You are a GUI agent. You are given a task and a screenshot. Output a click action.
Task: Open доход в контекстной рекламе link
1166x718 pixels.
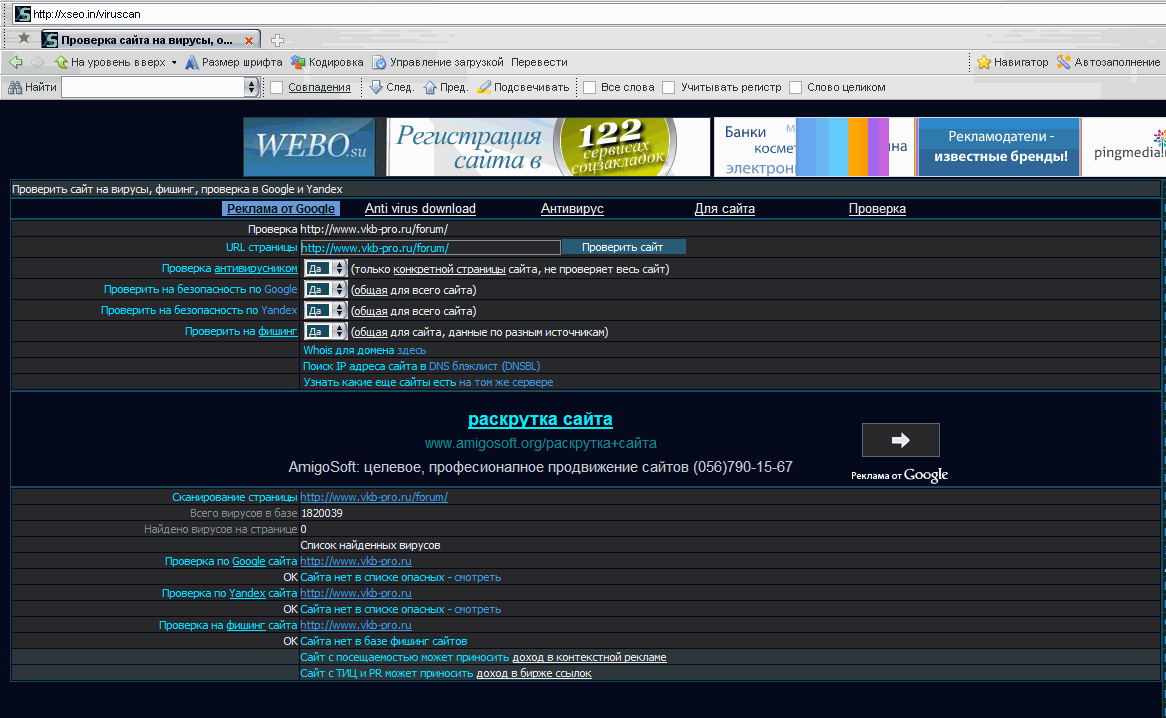(589, 657)
